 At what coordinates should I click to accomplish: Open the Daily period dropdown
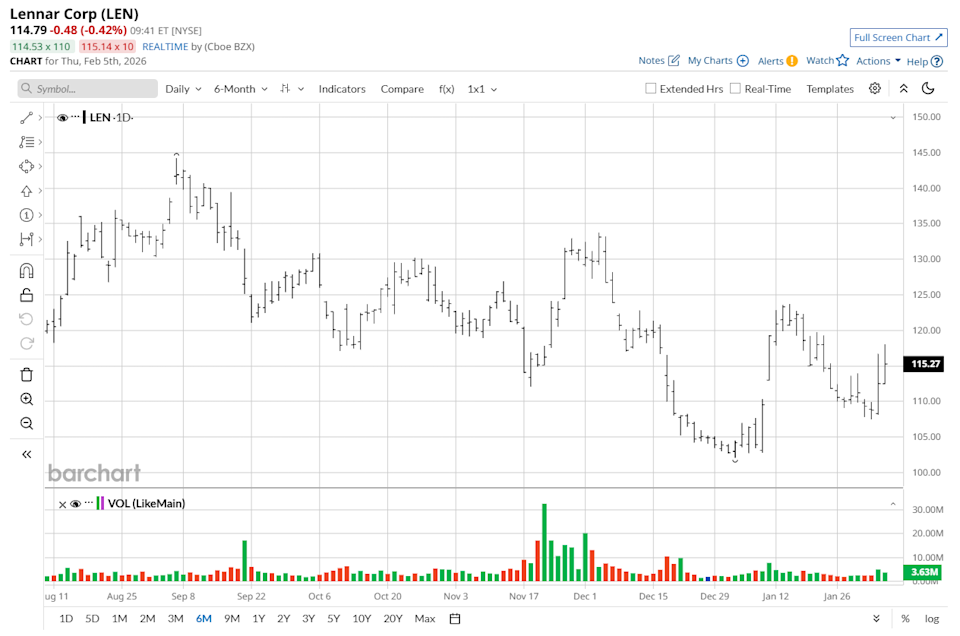[183, 89]
